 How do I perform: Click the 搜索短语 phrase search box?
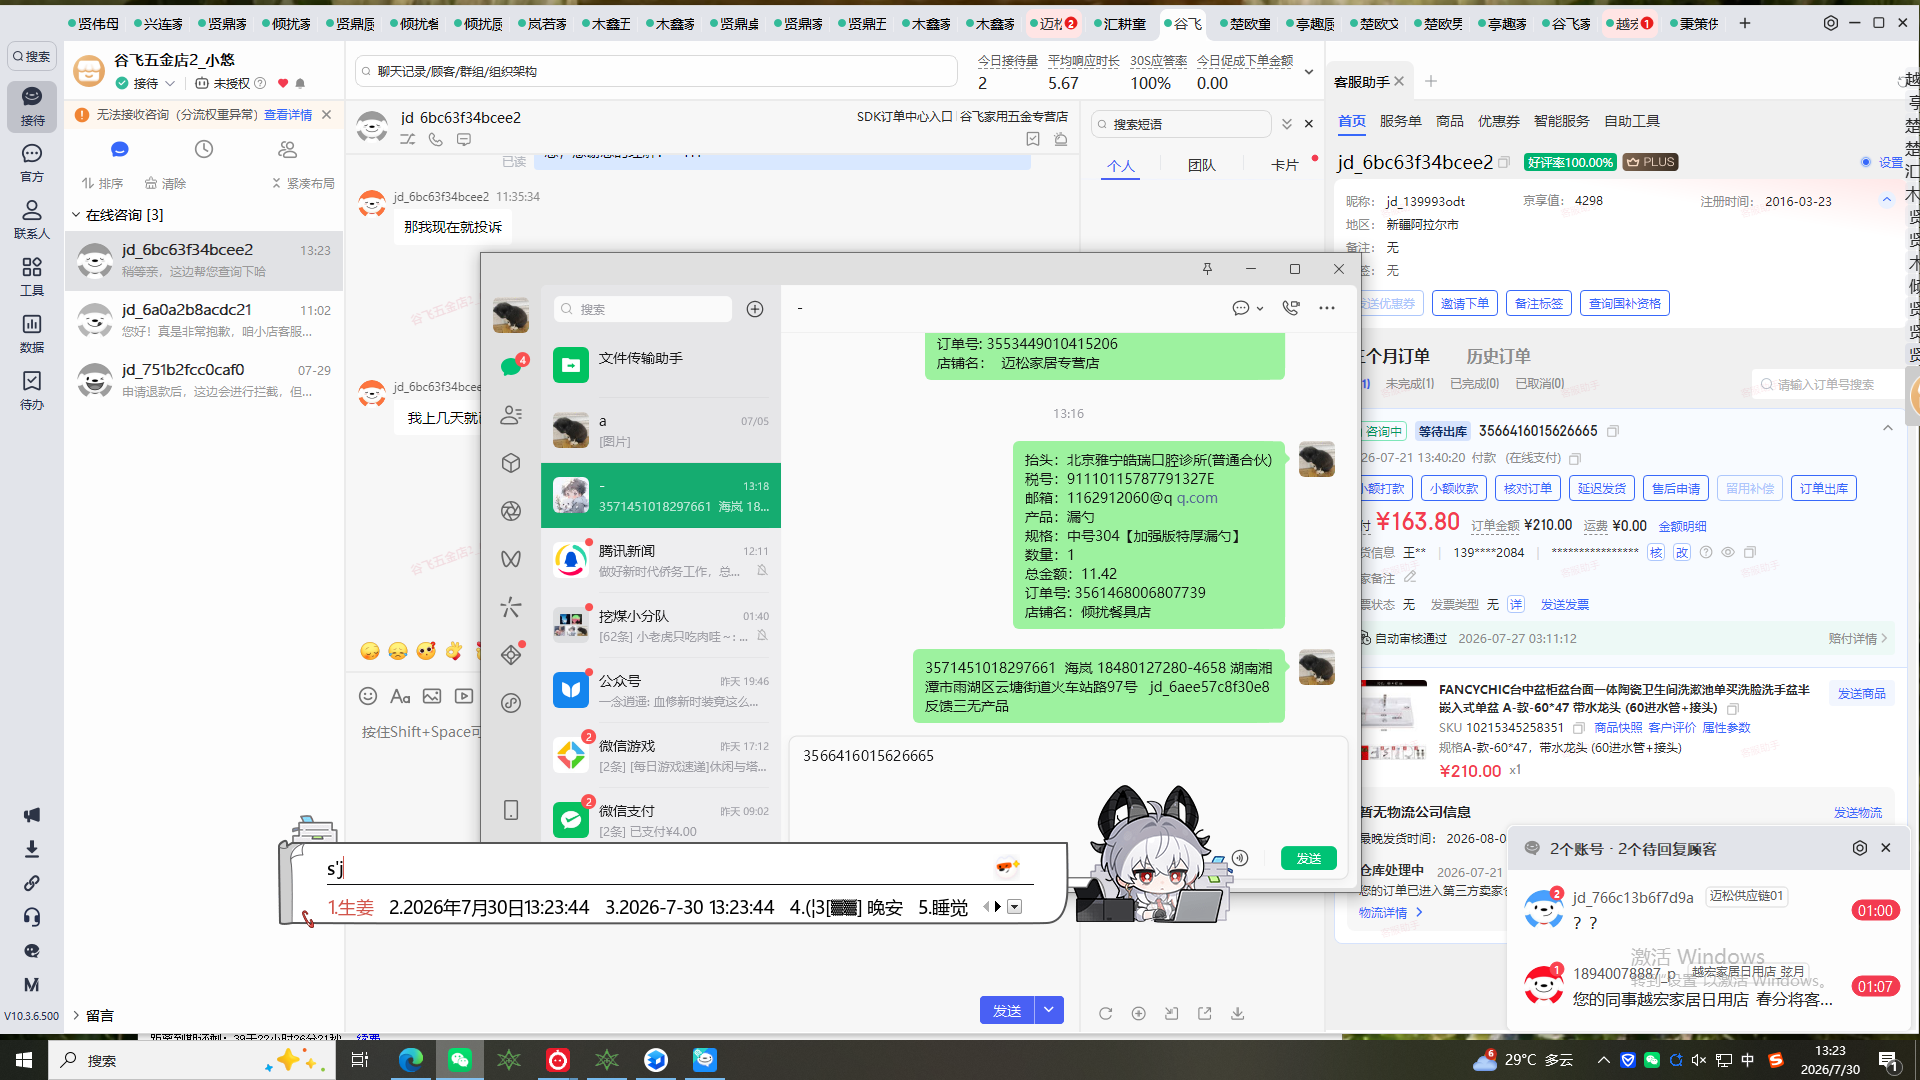[1181, 124]
